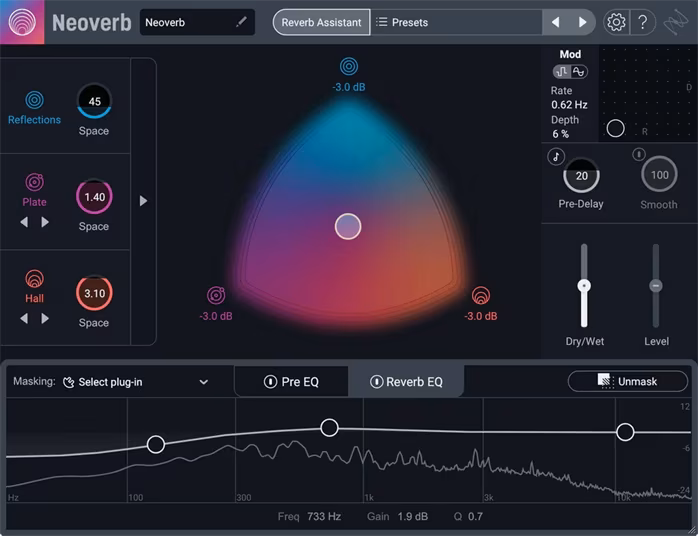Click the mid EQ node at 733 Hz

pos(329,427)
